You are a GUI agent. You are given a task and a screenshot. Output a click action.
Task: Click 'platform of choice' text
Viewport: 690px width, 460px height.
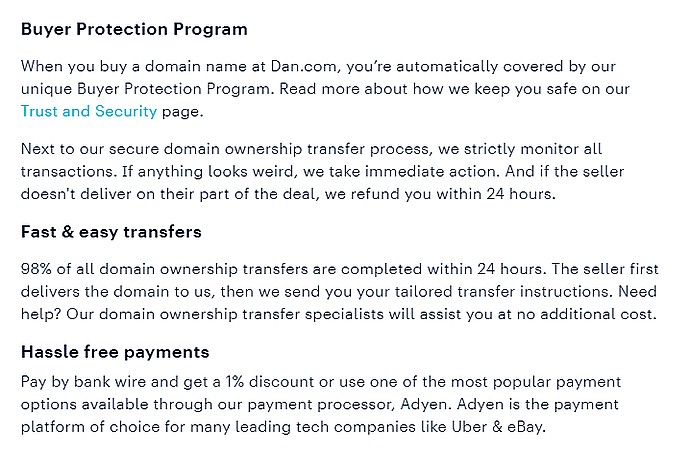[90, 427]
